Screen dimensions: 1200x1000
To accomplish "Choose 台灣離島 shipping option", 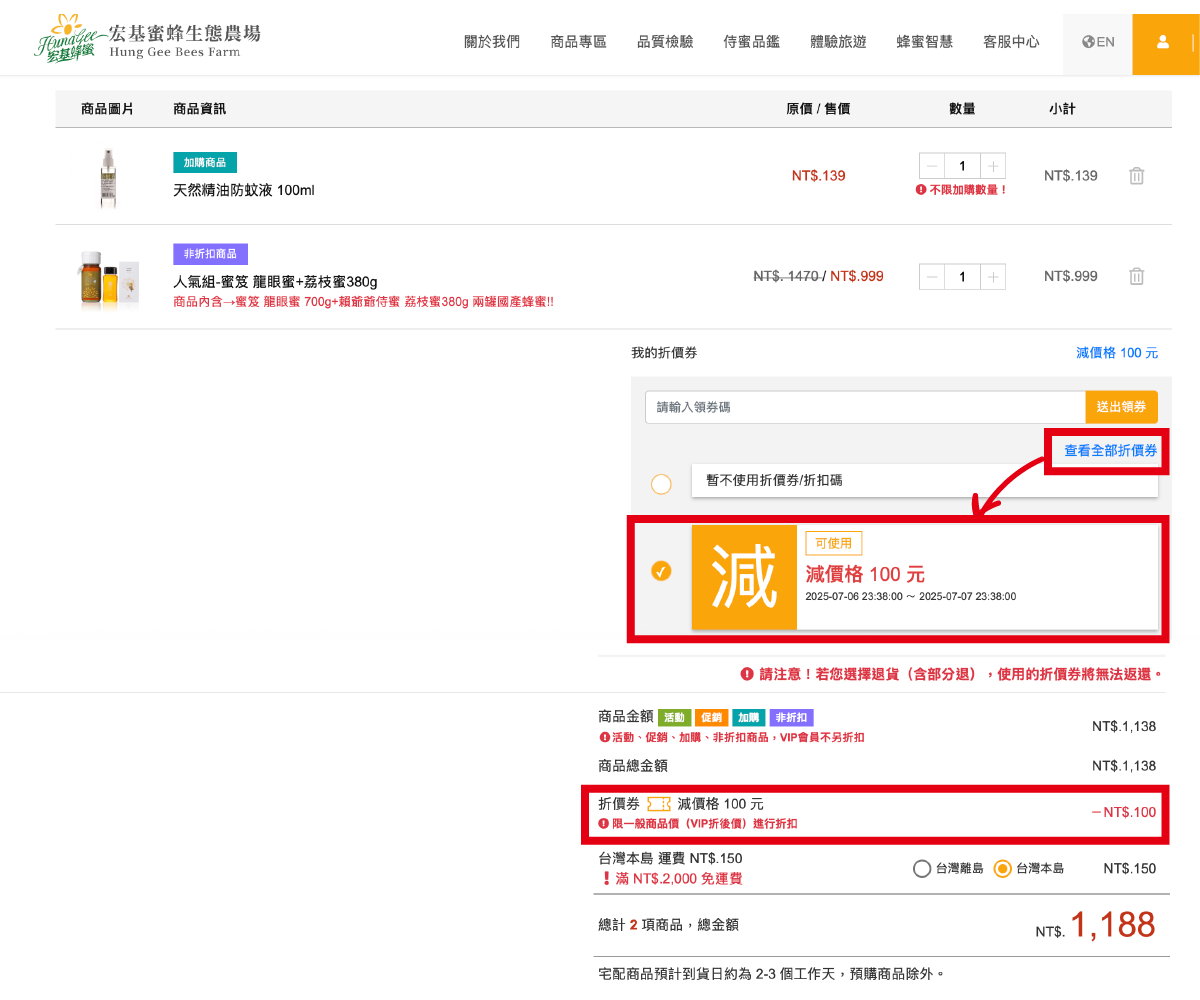I will pos(922,869).
